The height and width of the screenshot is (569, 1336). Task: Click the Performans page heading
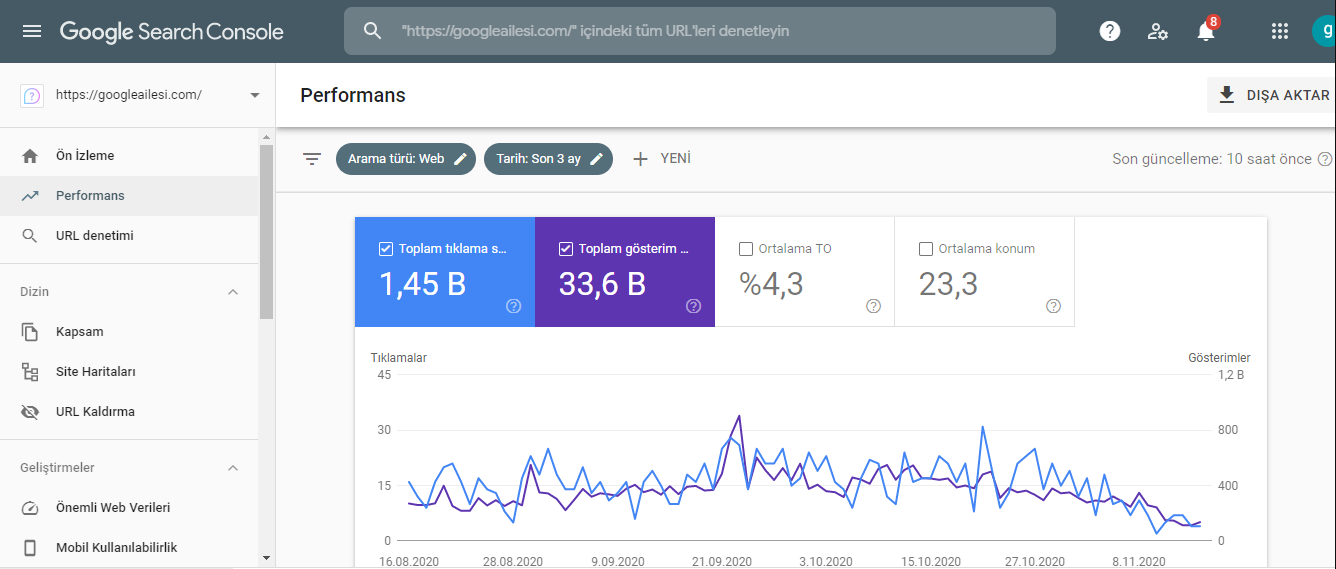353,95
